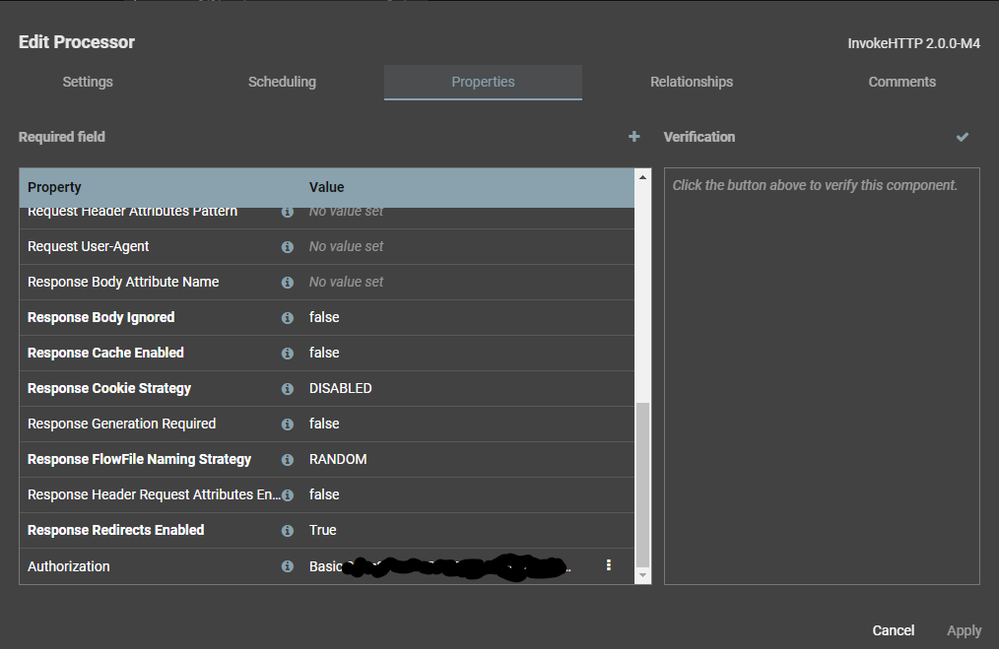
Task: Show info for Response Cache Enabled
Action: click(287, 353)
